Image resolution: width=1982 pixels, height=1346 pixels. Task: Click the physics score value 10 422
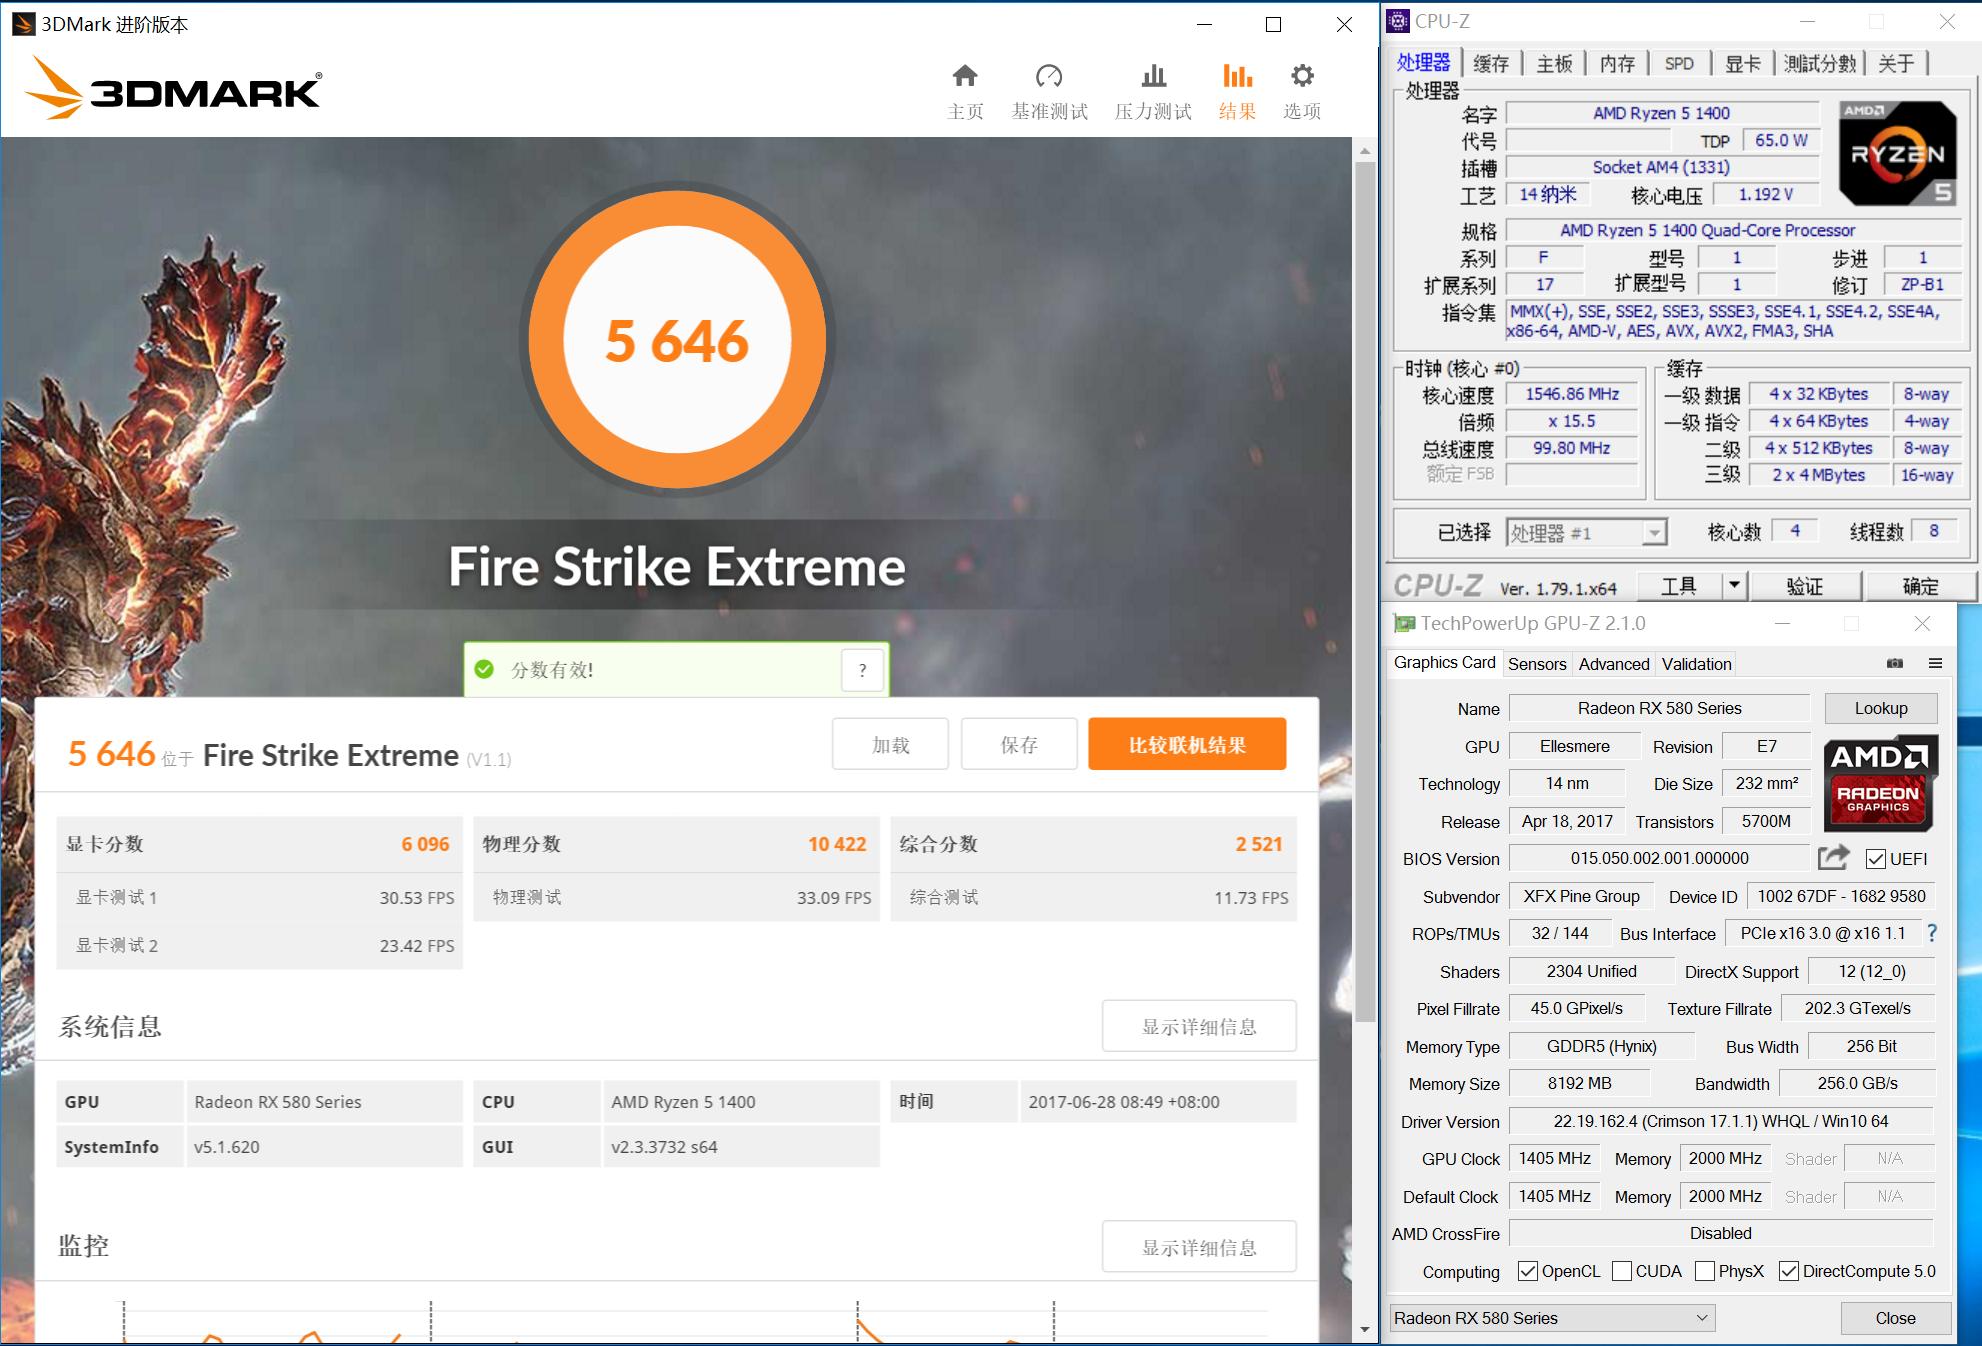point(837,844)
